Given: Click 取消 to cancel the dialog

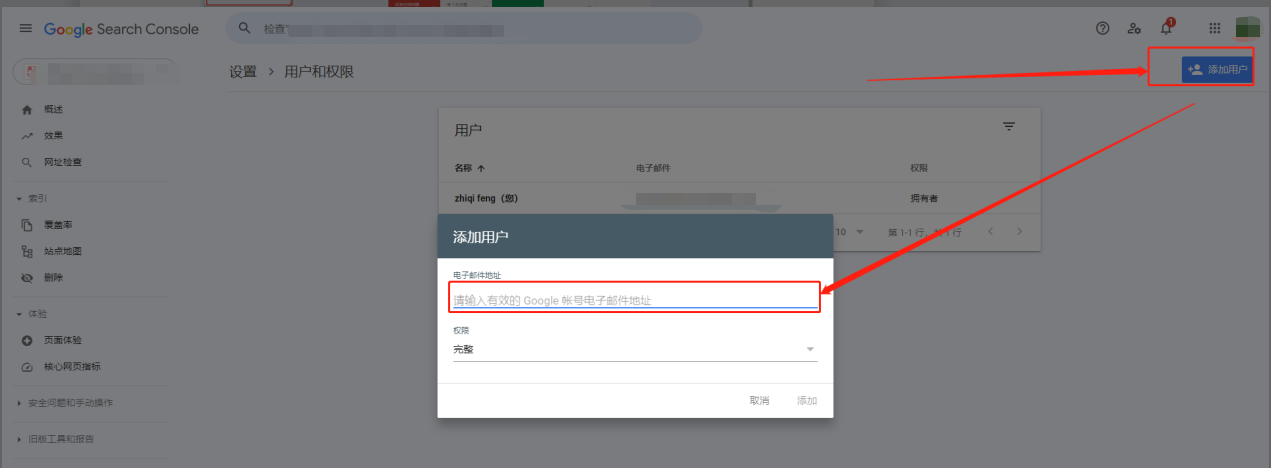Looking at the screenshot, I should tap(759, 401).
